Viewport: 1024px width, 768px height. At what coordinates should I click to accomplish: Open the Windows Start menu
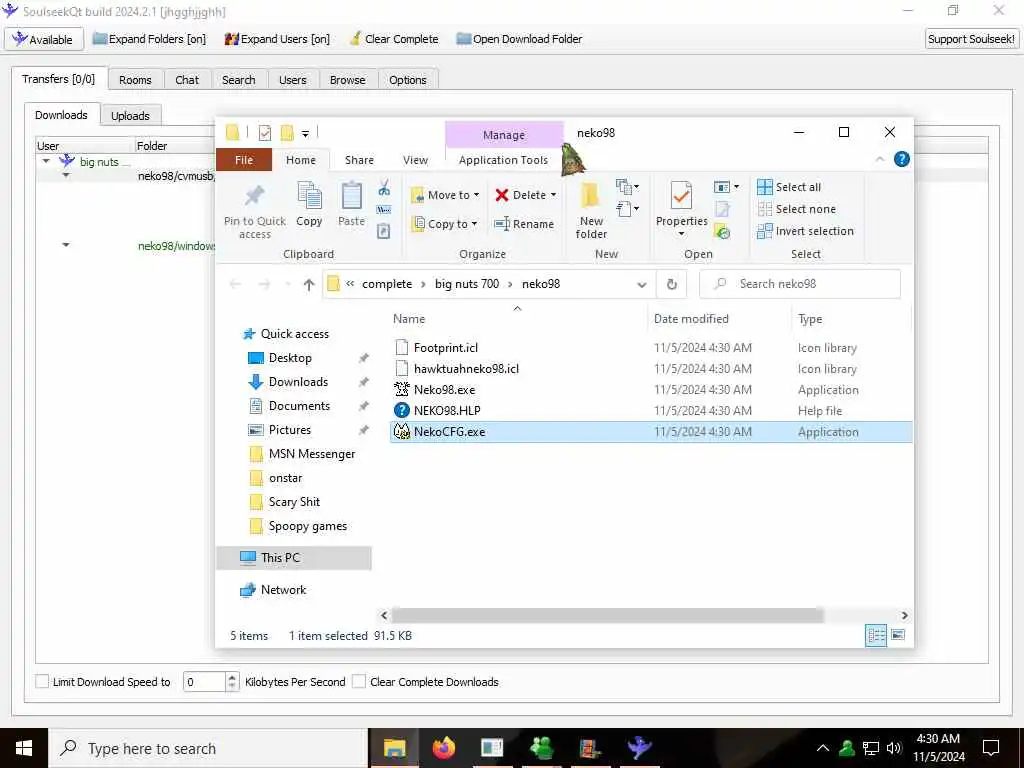coord(24,748)
